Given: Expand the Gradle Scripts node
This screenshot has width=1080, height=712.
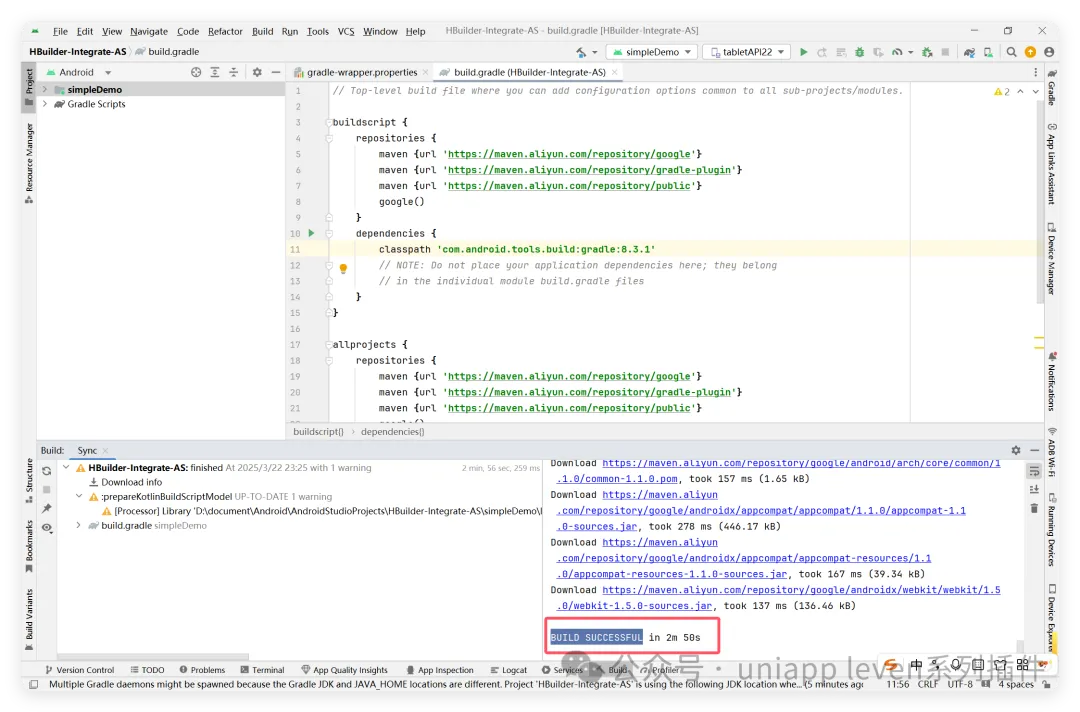Looking at the screenshot, I should 45,104.
